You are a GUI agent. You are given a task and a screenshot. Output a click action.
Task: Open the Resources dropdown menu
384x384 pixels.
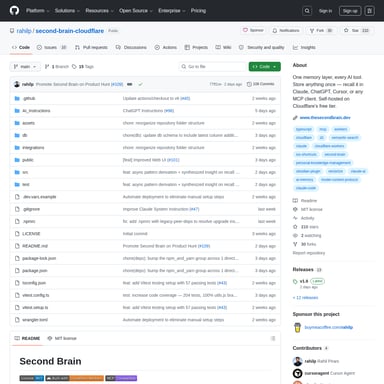[x=99, y=11]
